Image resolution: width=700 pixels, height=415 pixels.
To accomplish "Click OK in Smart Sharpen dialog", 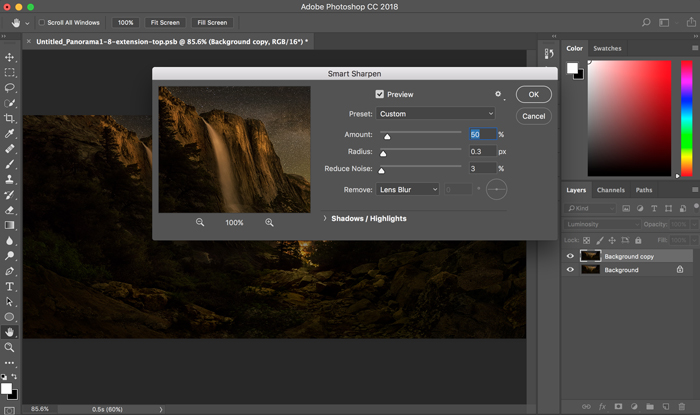I will 533,94.
